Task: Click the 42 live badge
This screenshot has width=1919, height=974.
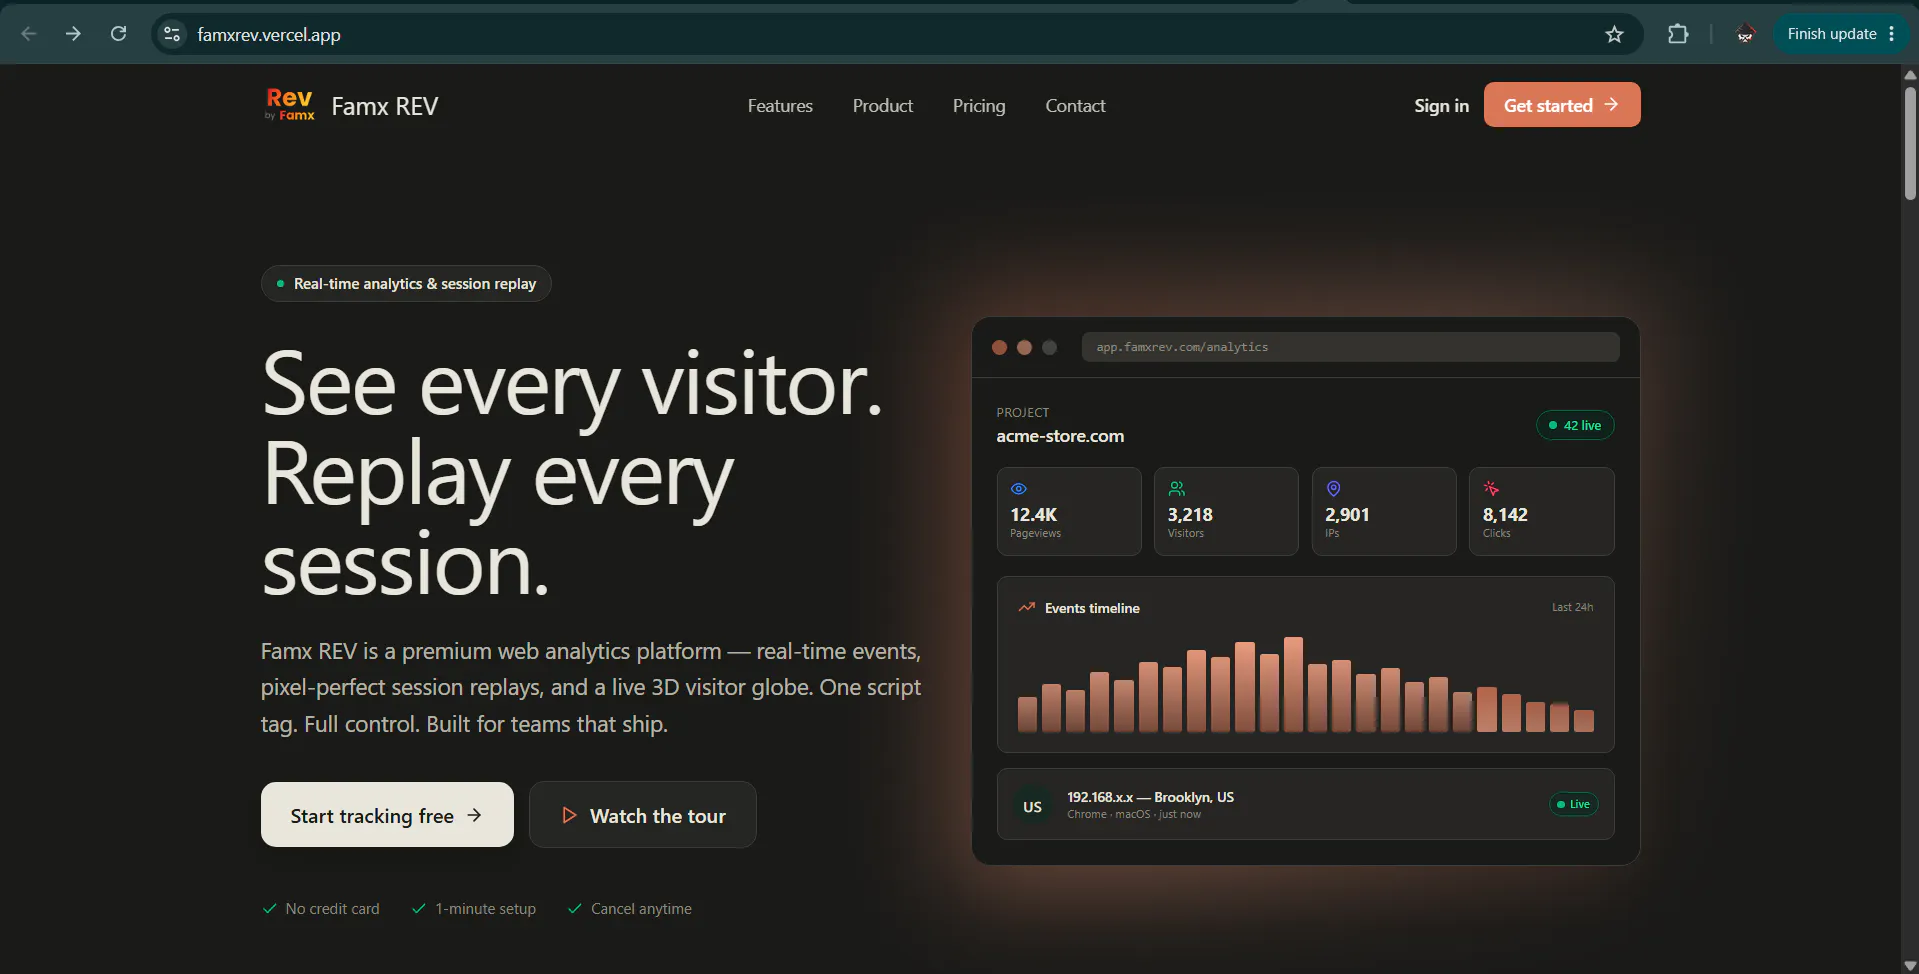Action: [x=1575, y=425]
